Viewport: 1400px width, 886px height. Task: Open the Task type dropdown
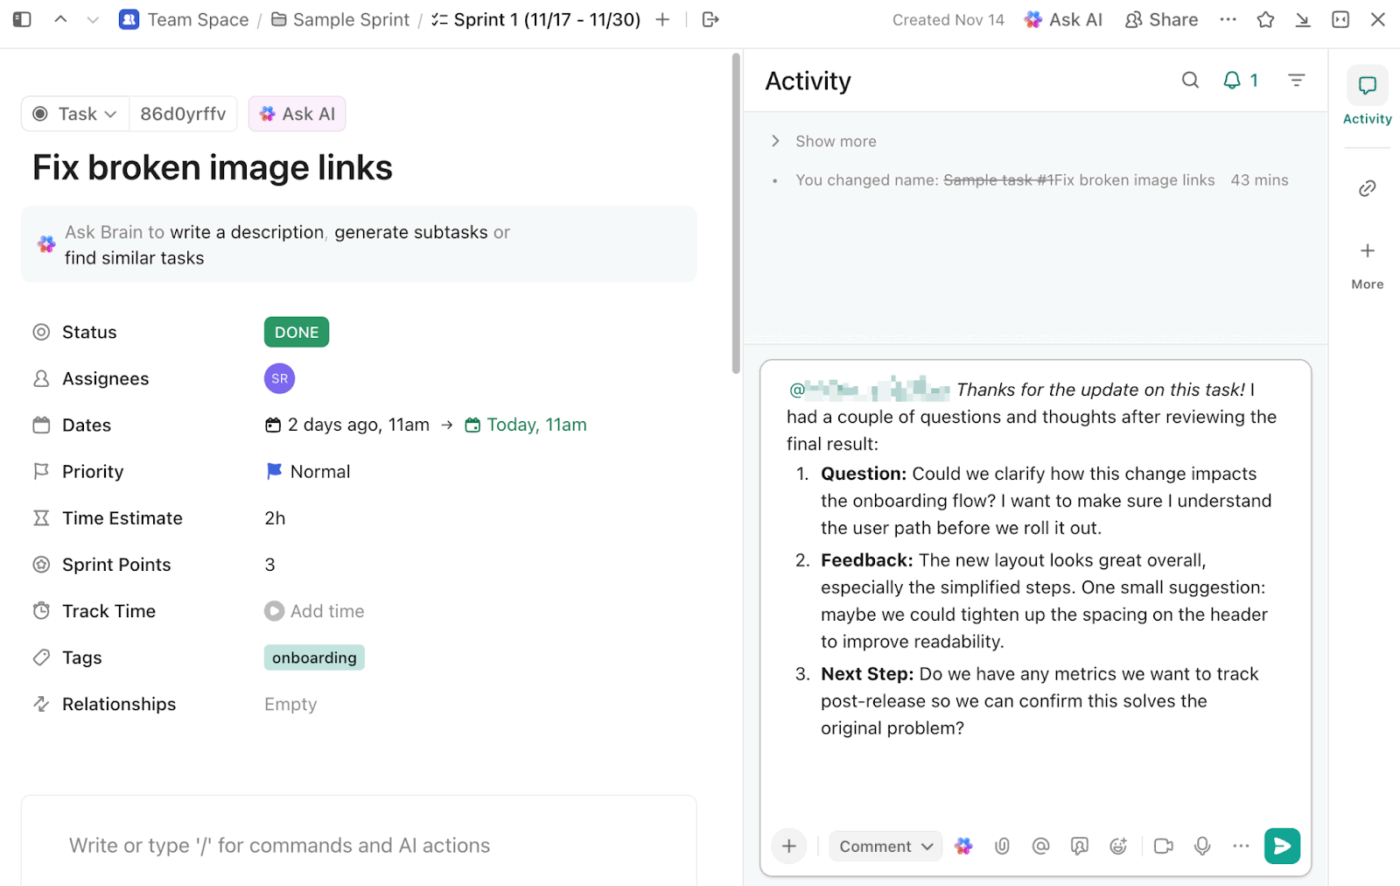point(74,113)
